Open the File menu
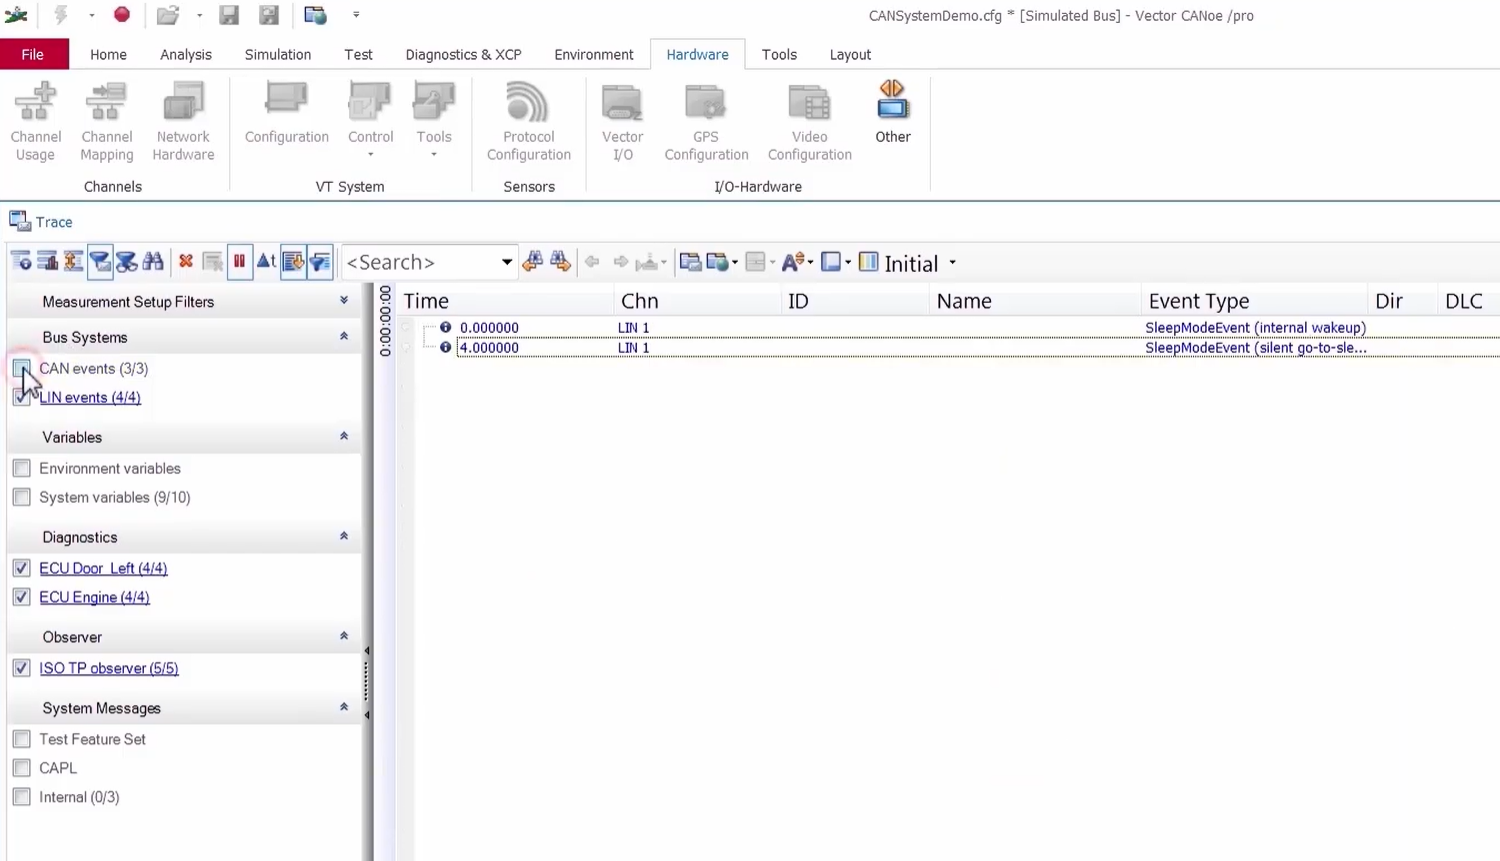 (33, 54)
